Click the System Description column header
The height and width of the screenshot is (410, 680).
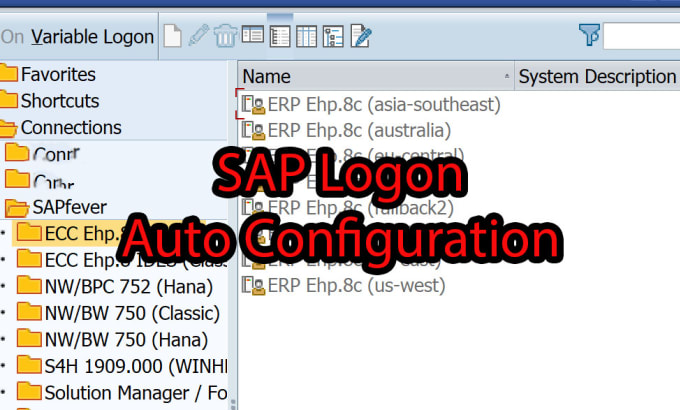[x=597, y=76]
